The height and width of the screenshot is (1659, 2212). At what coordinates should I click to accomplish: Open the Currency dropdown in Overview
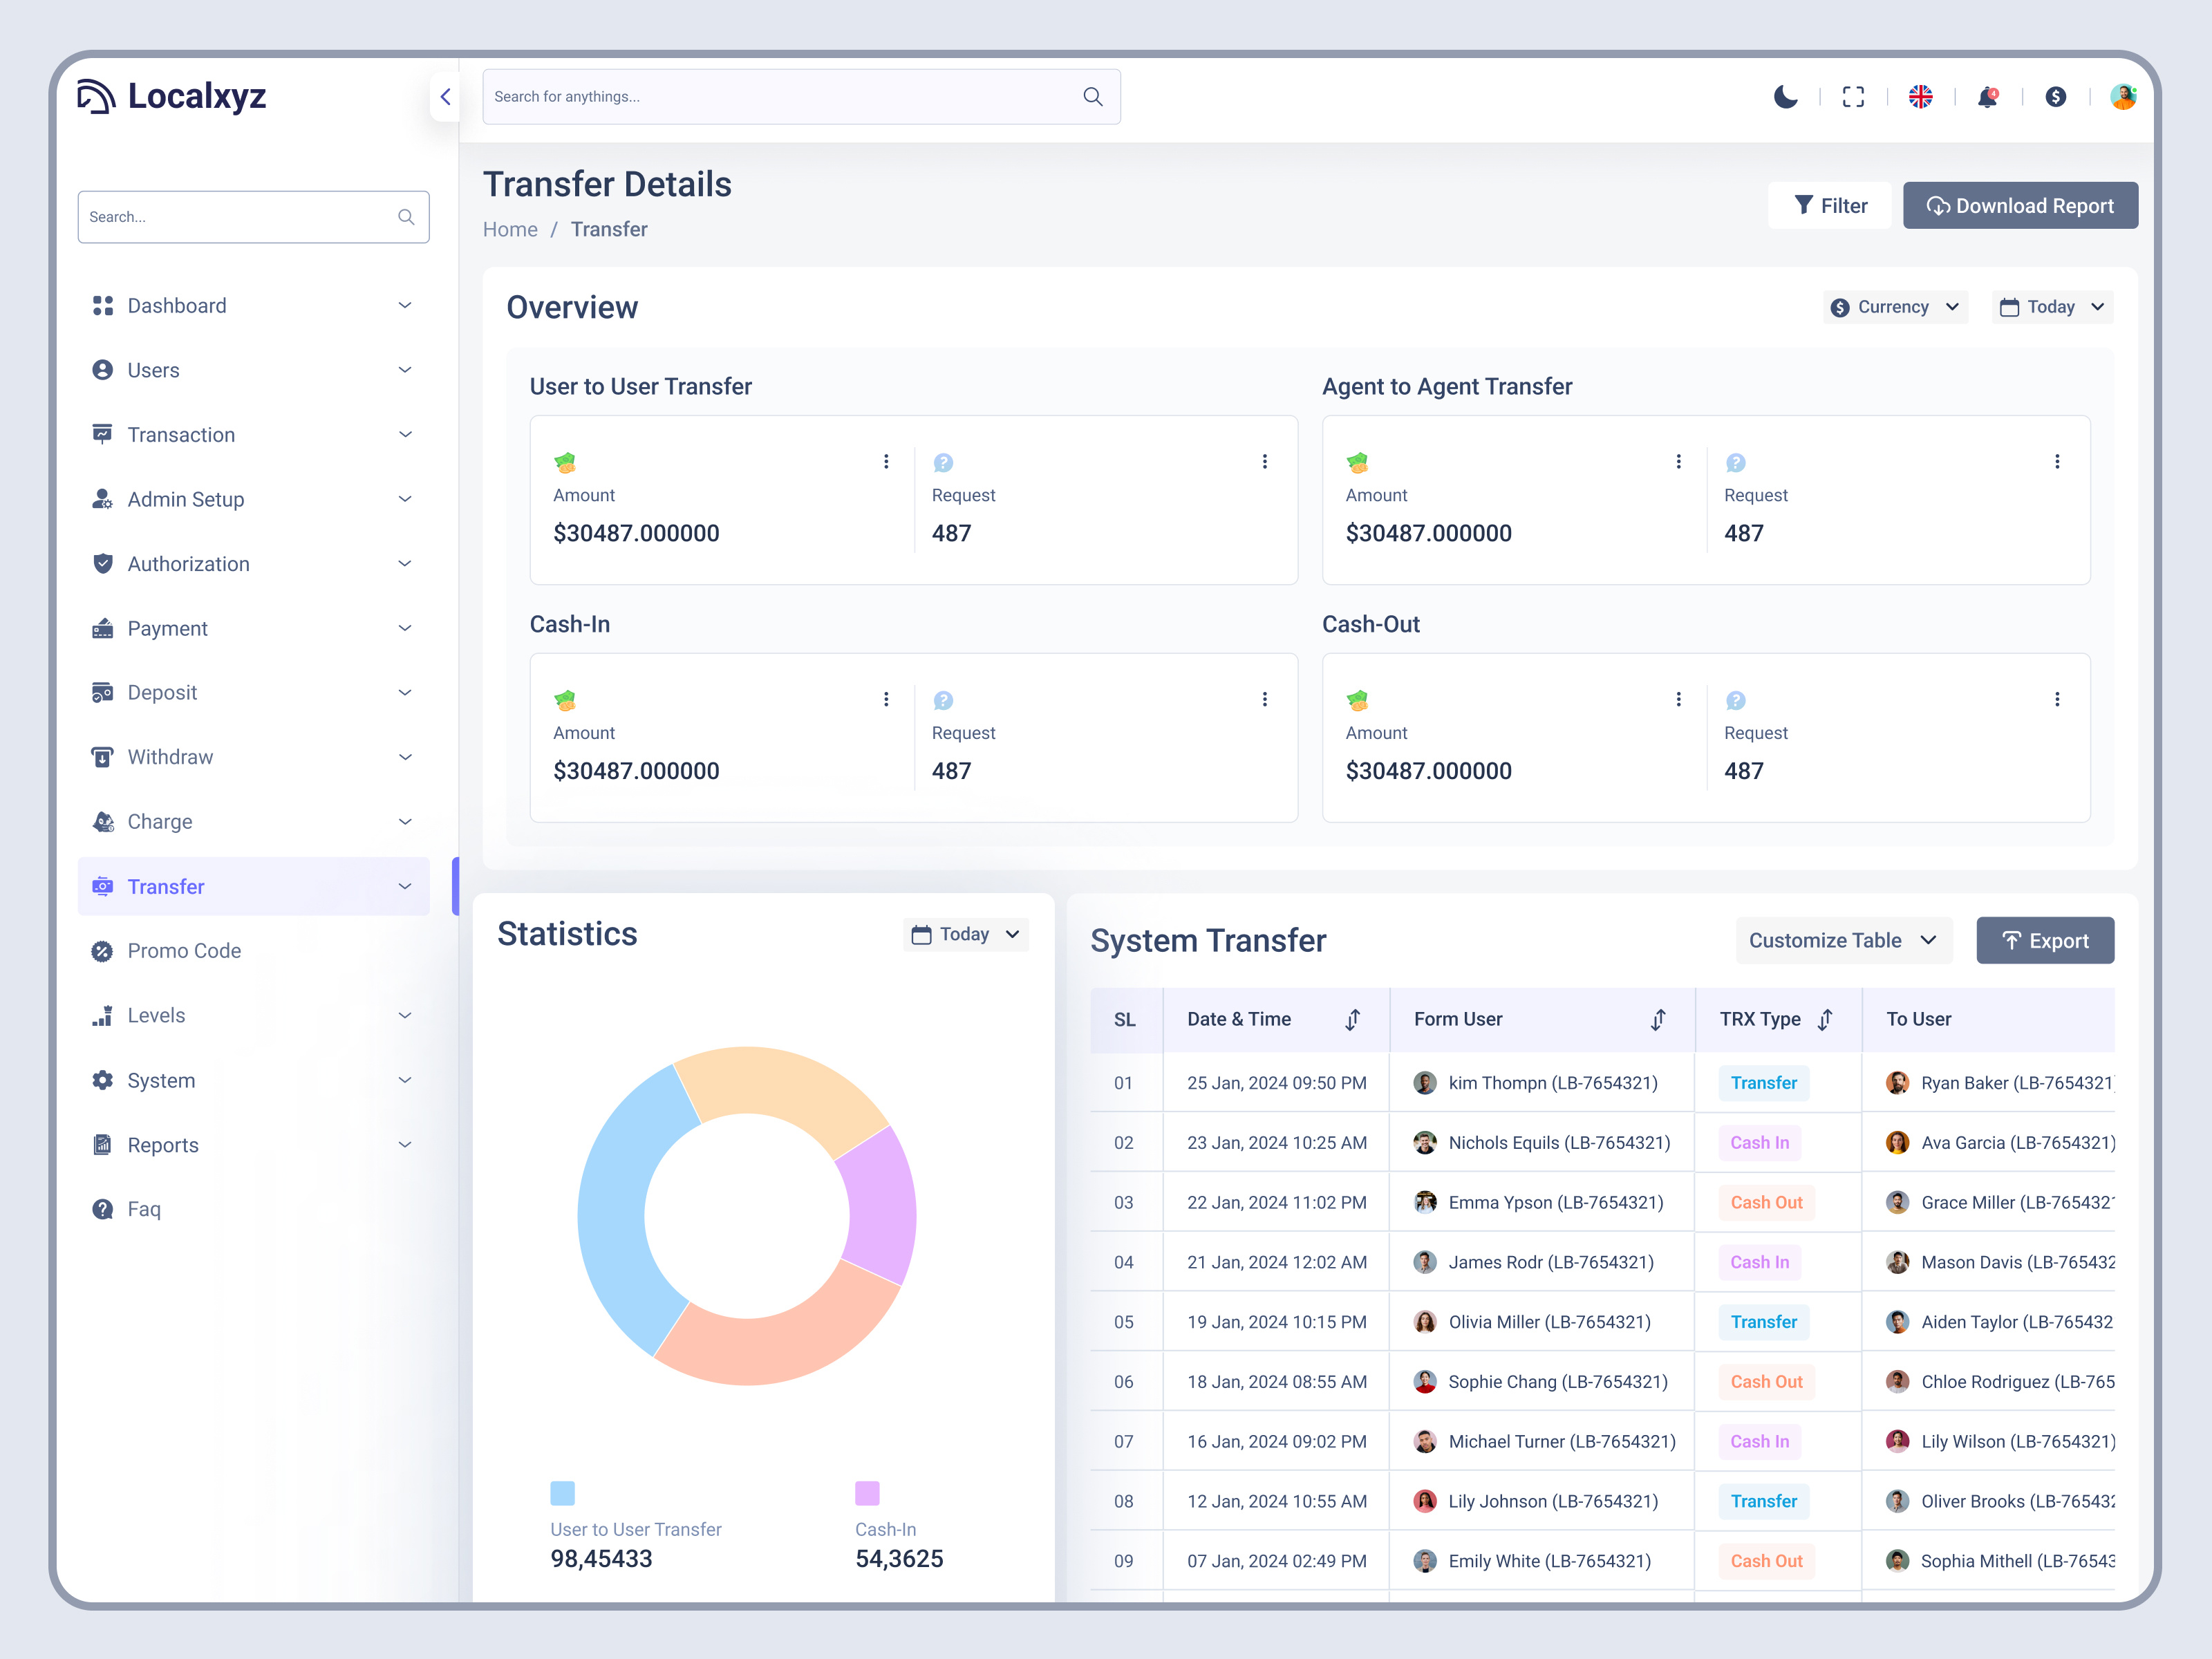click(1894, 307)
